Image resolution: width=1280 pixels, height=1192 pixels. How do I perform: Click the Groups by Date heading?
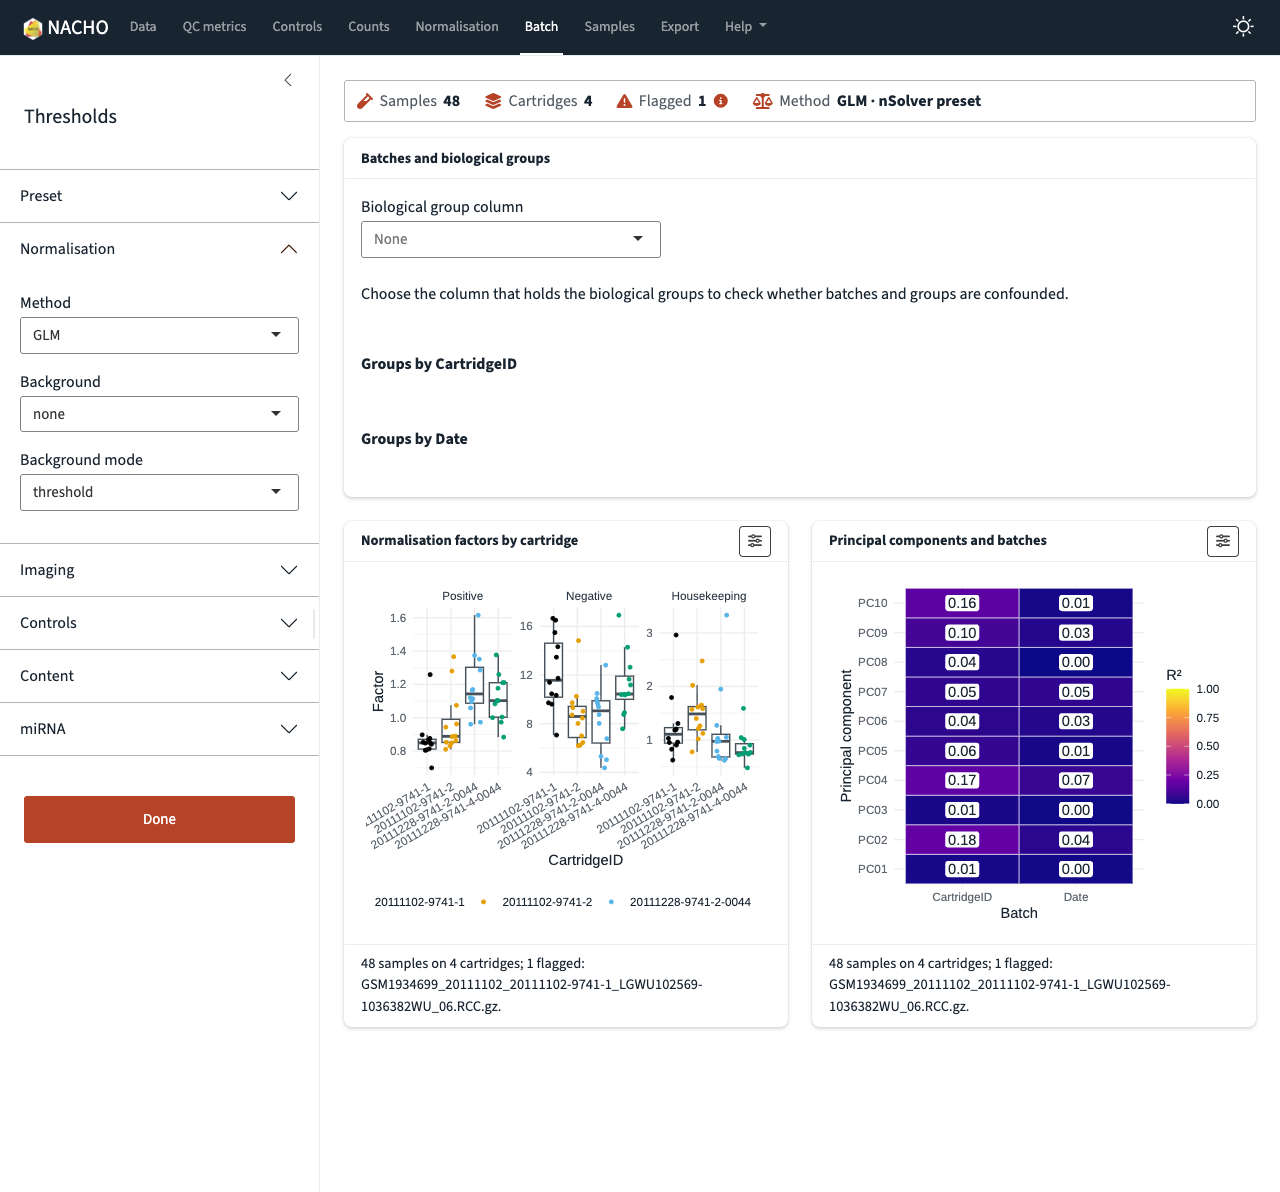[414, 439]
